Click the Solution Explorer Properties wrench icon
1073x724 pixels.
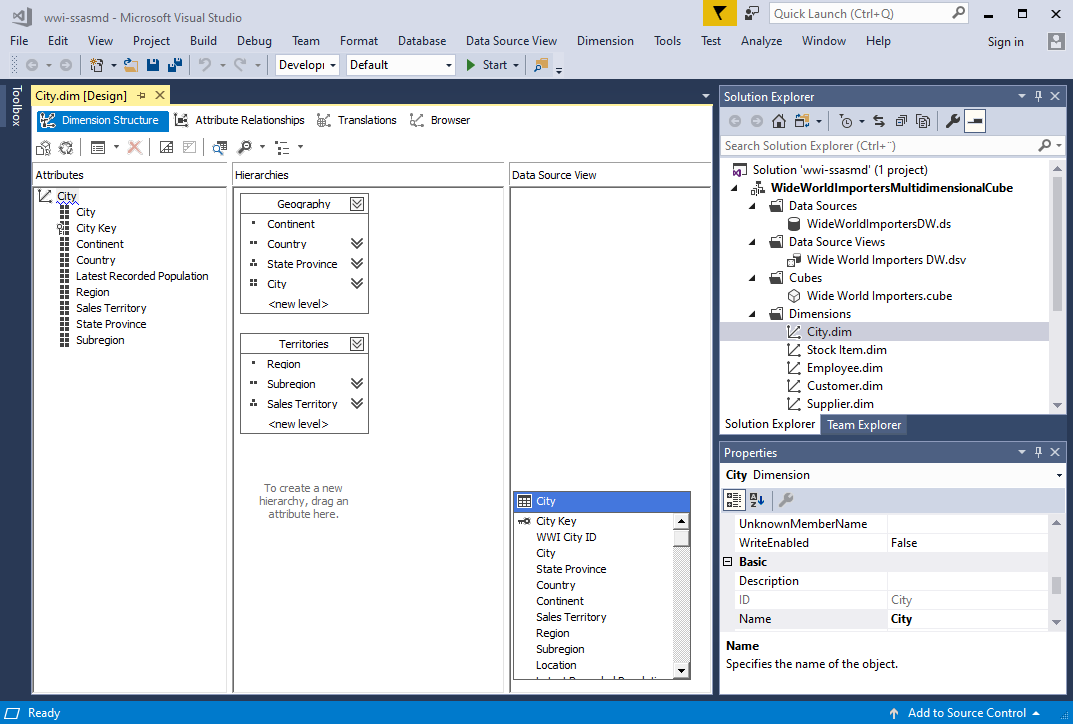point(953,121)
